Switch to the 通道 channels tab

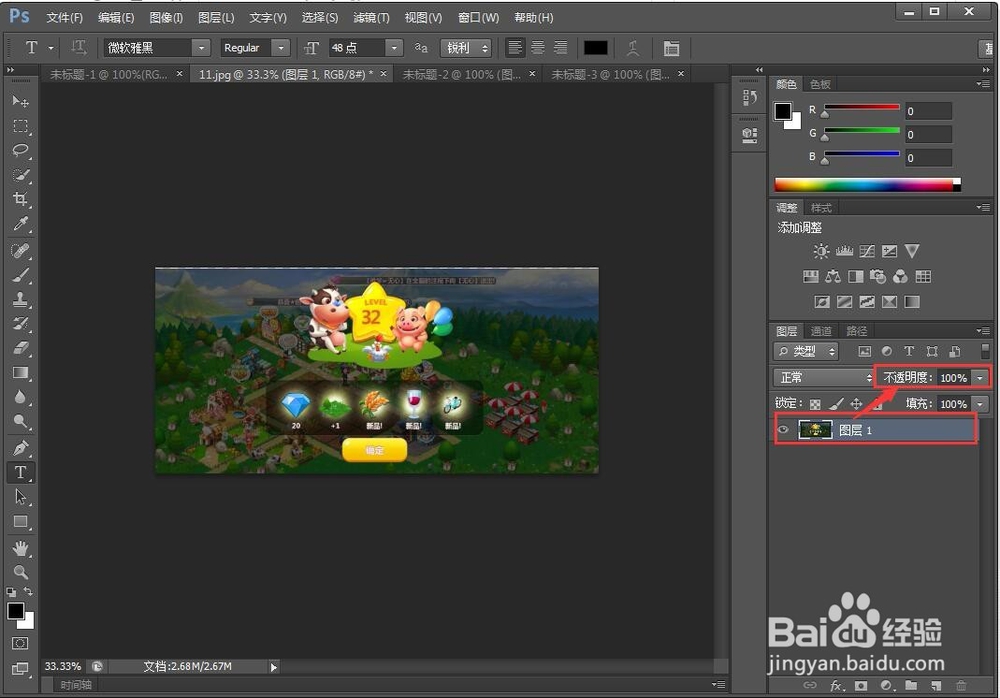pos(821,330)
